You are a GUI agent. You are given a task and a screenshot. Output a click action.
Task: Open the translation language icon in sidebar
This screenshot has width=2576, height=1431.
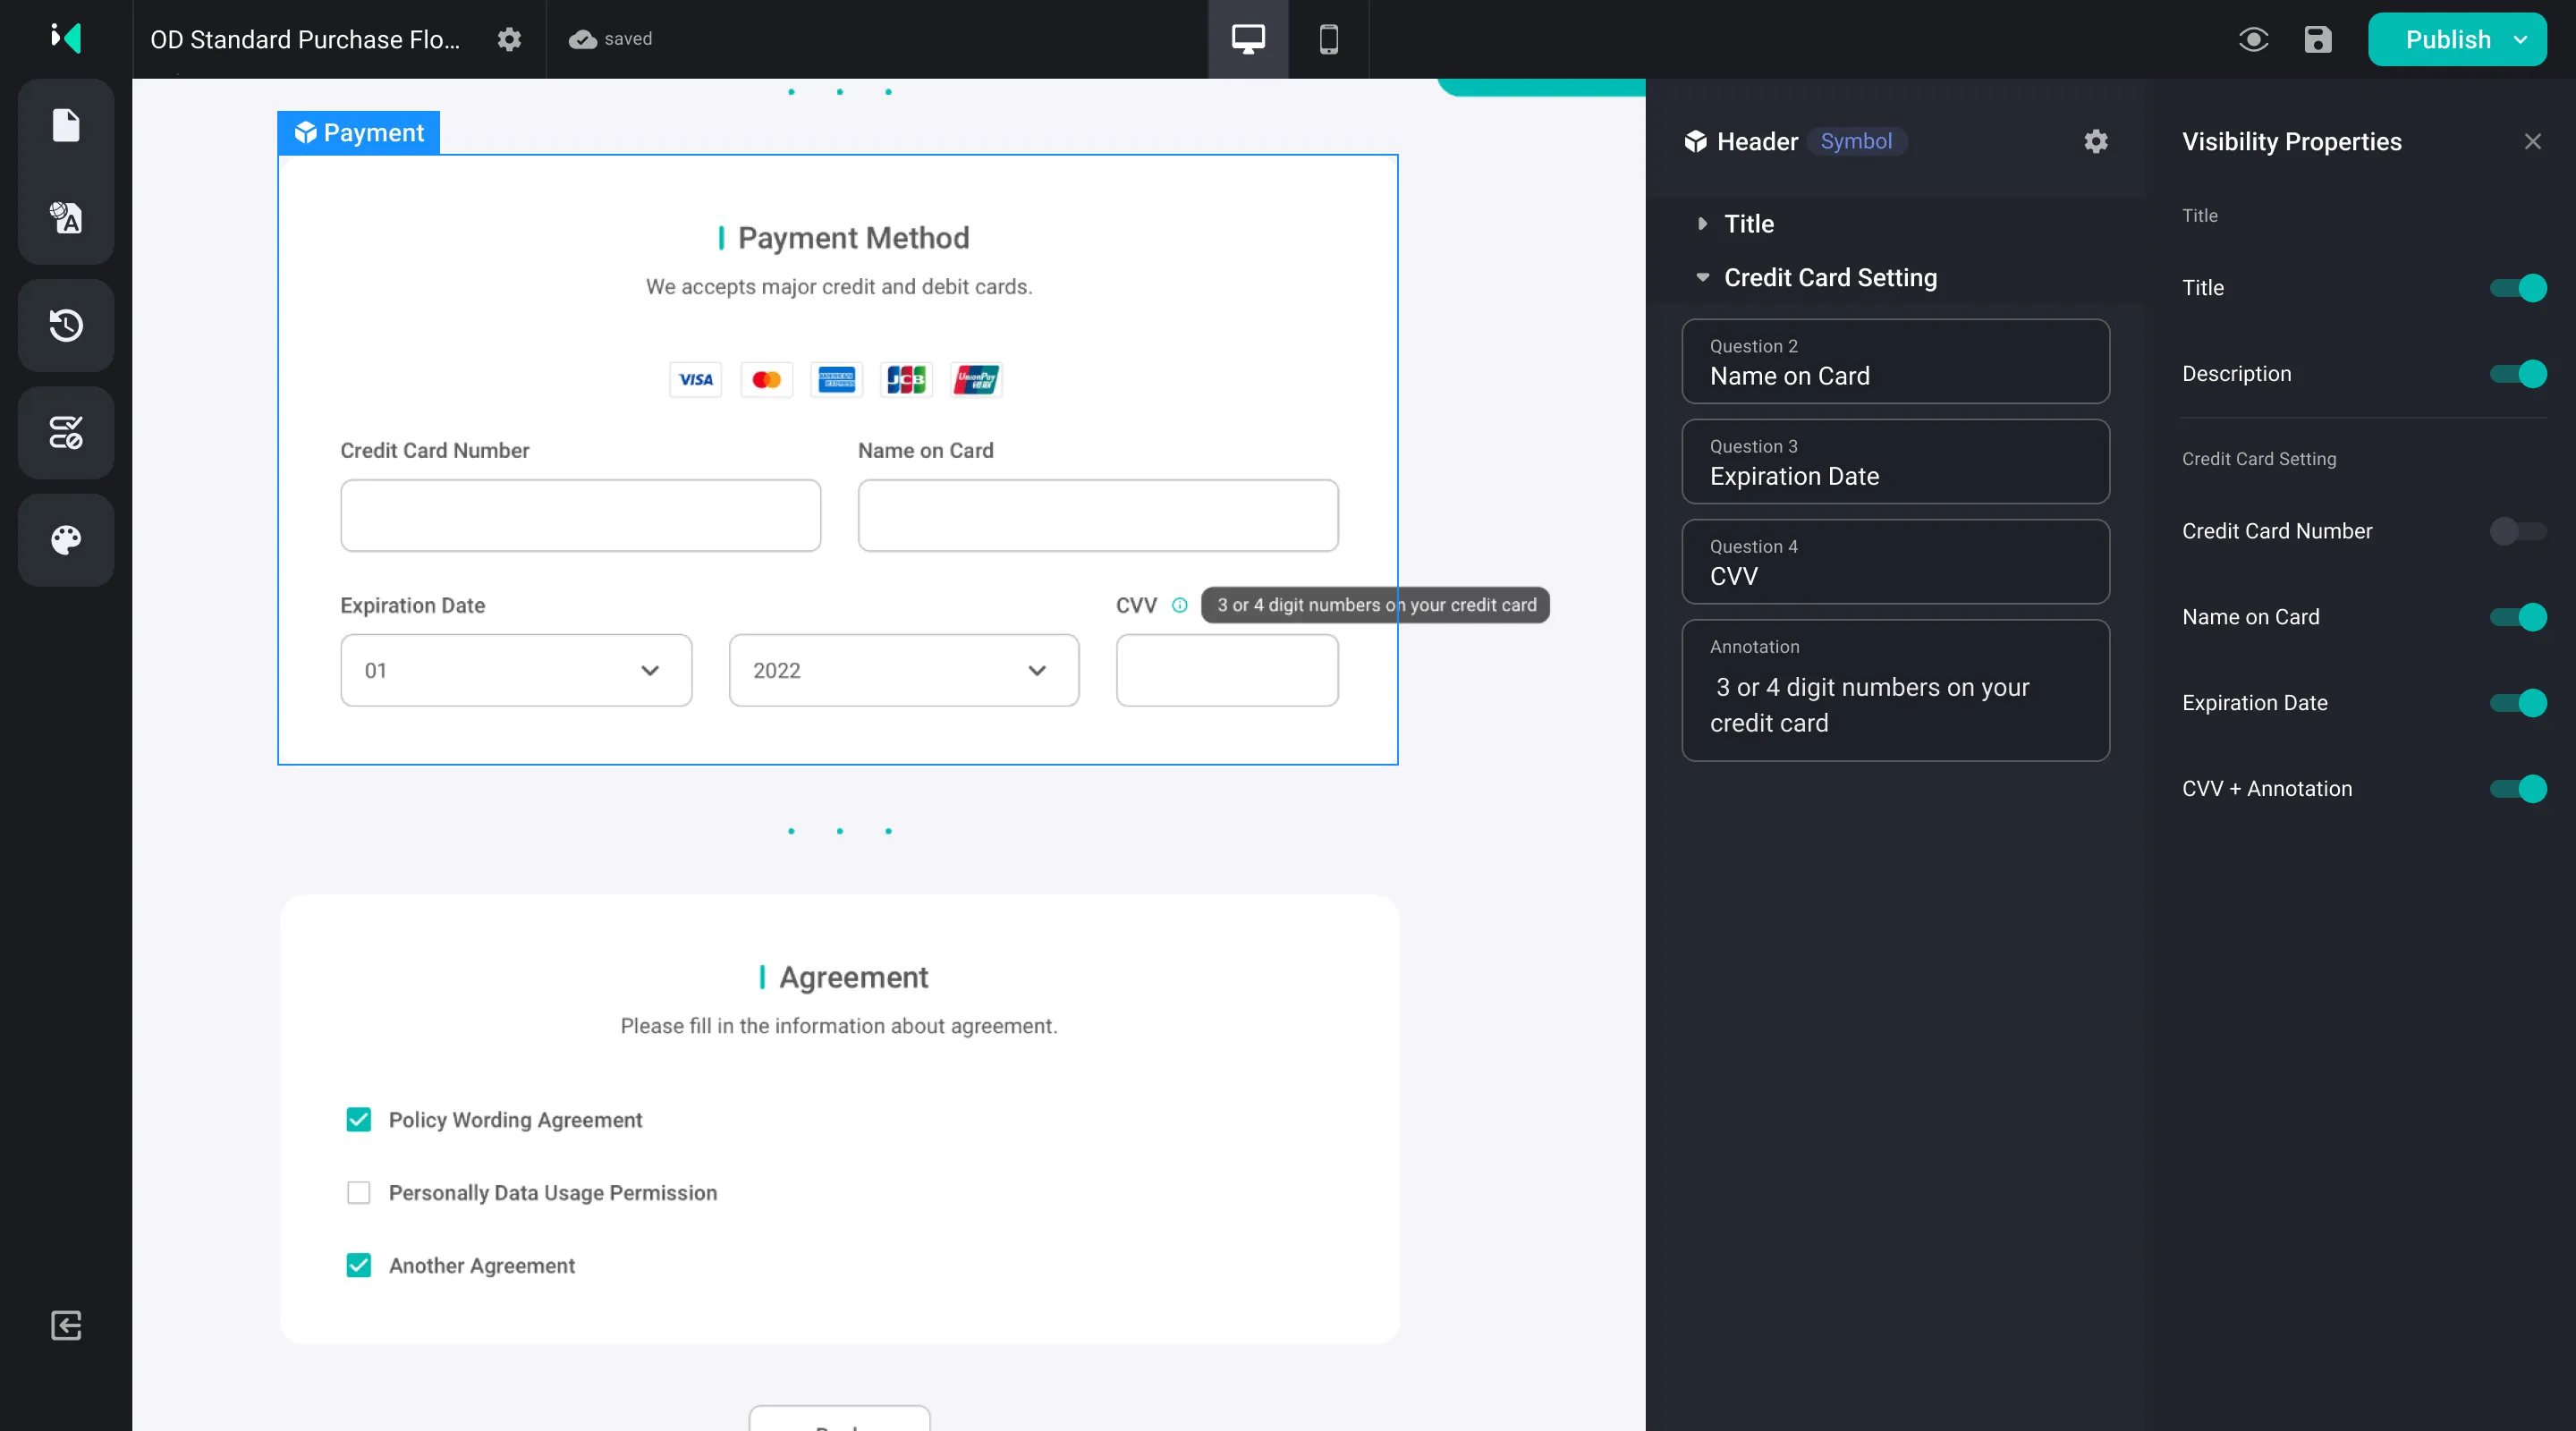pyautogui.click(x=66, y=217)
